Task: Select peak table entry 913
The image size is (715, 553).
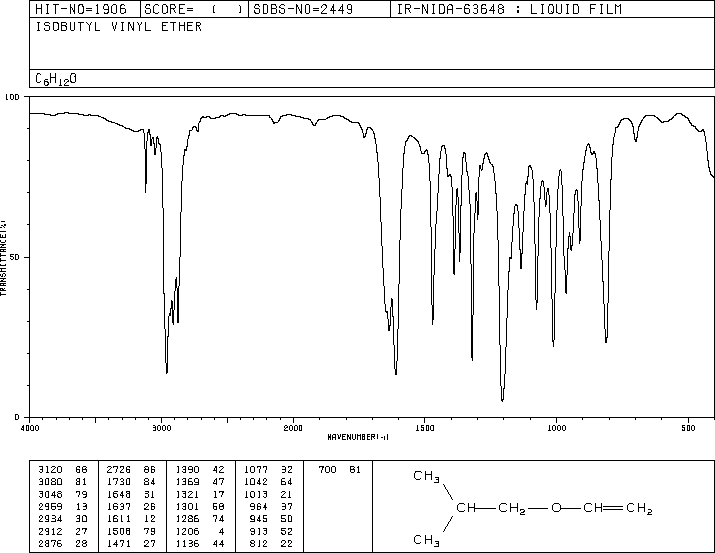Action: (x=259, y=532)
